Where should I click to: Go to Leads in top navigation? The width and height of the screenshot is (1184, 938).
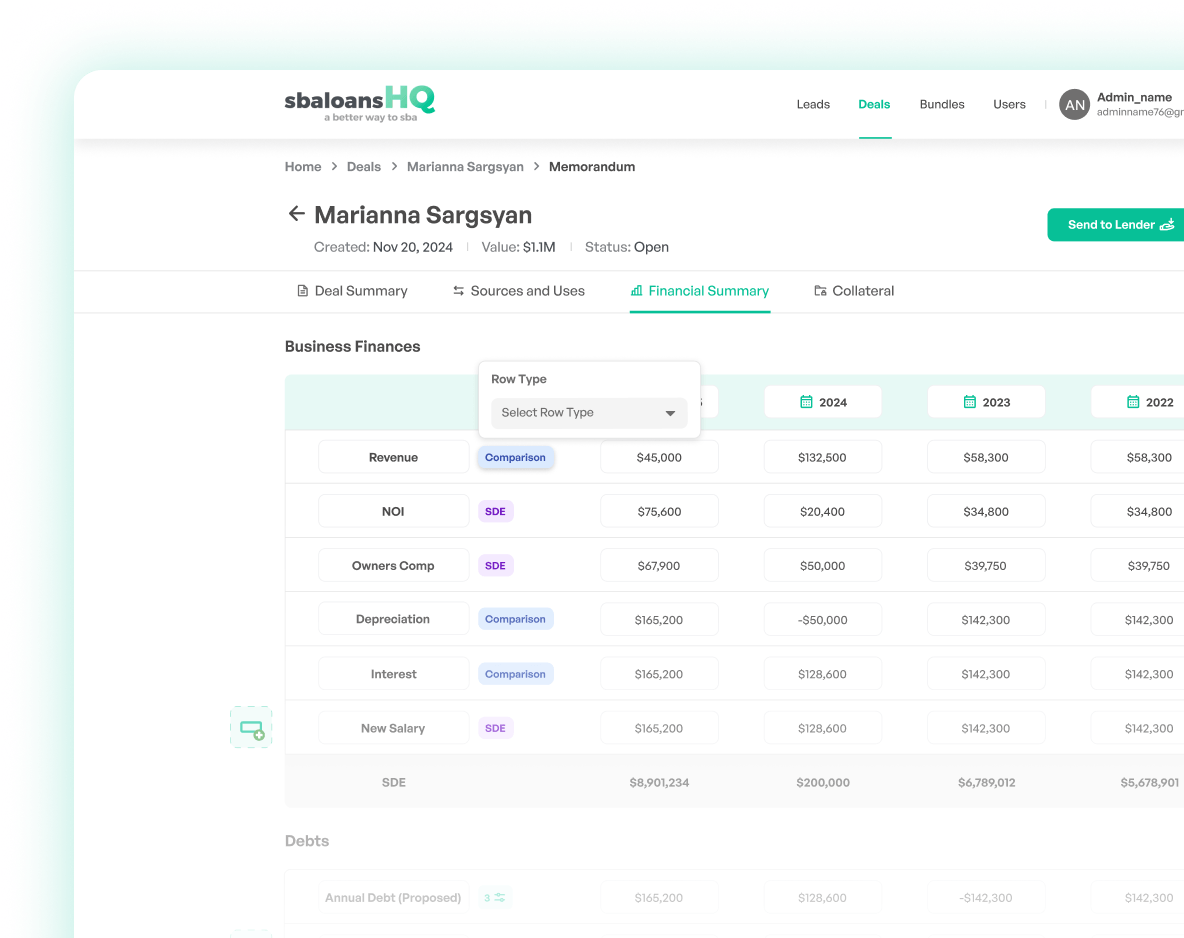point(813,104)
